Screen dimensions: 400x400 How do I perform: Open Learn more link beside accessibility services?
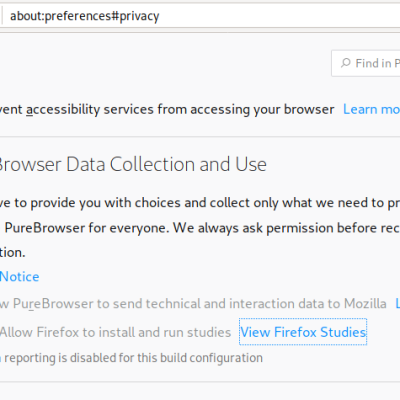click(371, 109)
